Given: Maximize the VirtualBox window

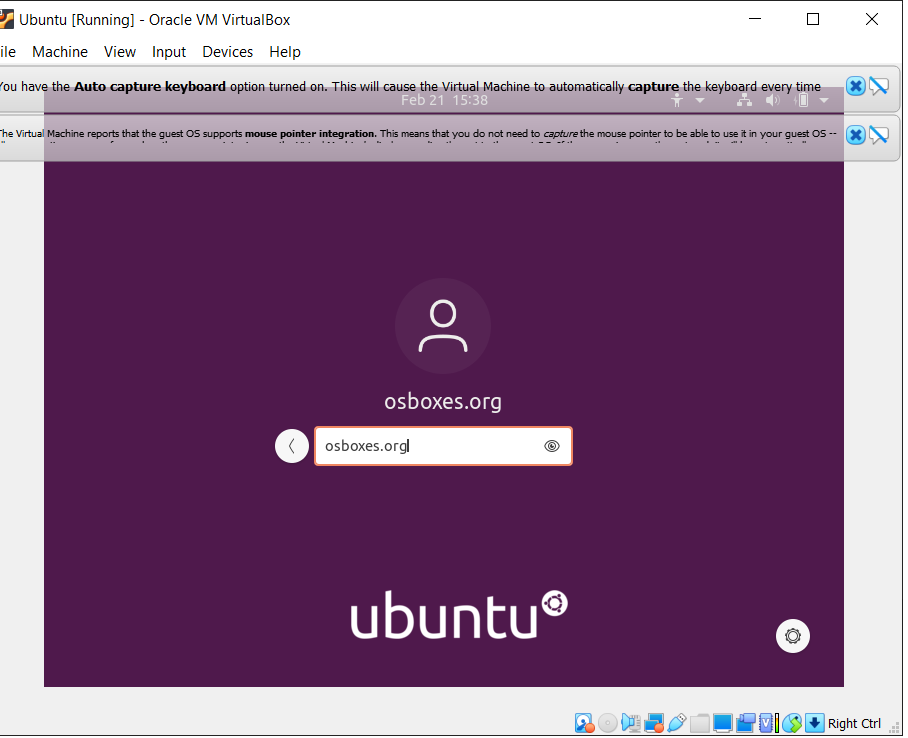Looking at the screenshot, I should (x=813, y=19).
